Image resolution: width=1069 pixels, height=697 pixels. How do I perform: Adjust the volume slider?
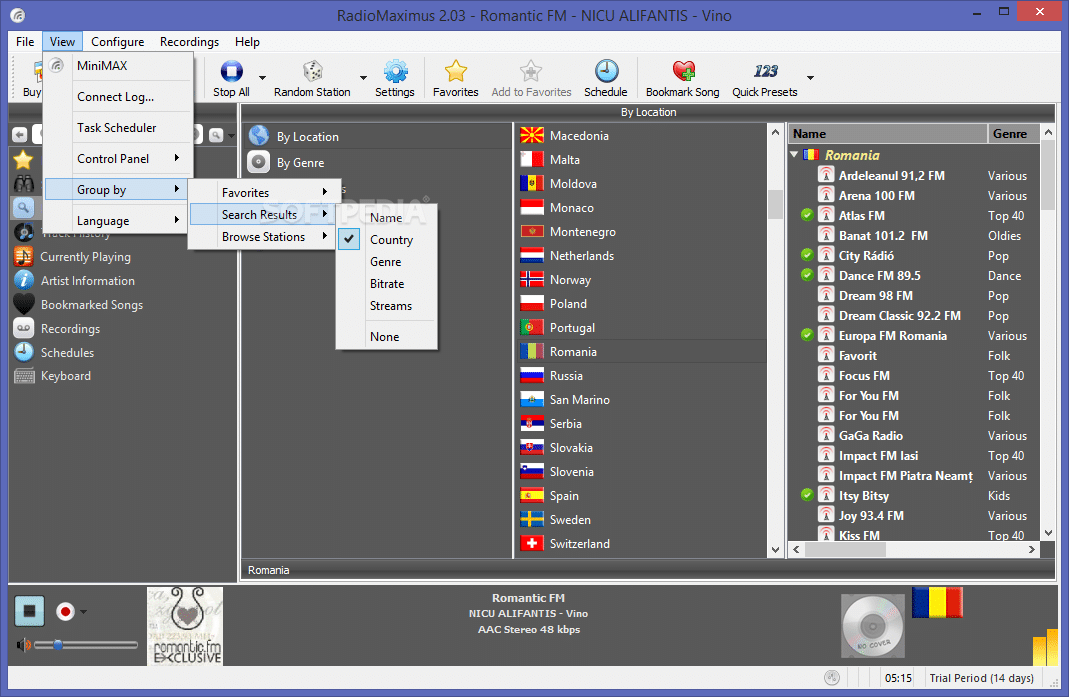click(86, 644)
